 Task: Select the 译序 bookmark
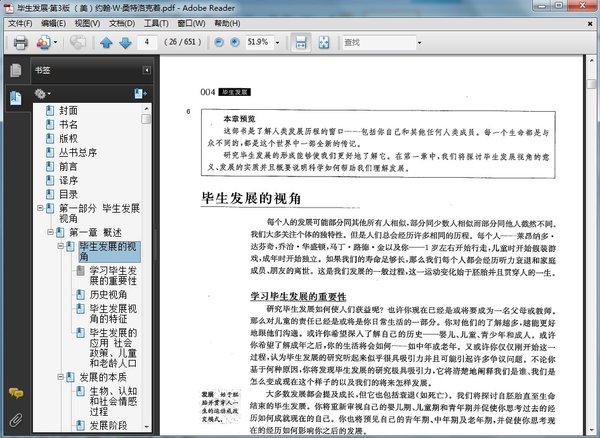68,180
